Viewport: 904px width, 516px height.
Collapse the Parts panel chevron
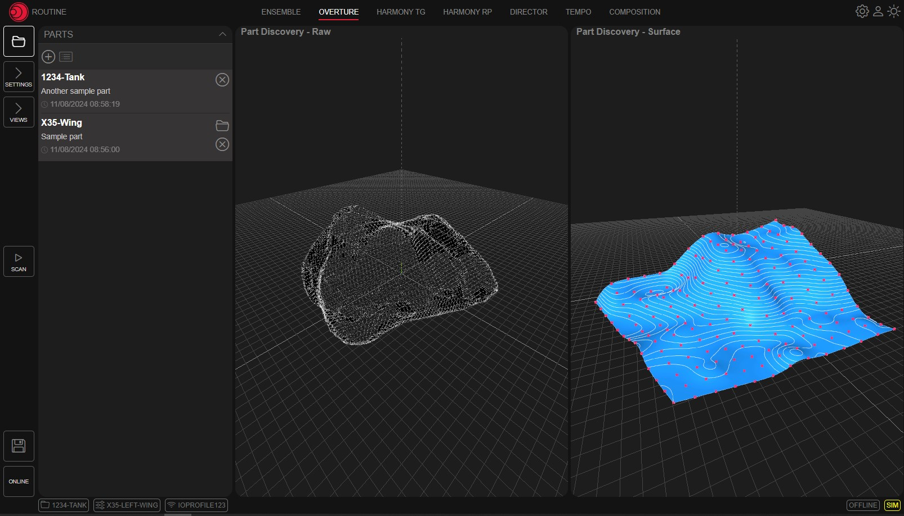(x=222, y=35)
